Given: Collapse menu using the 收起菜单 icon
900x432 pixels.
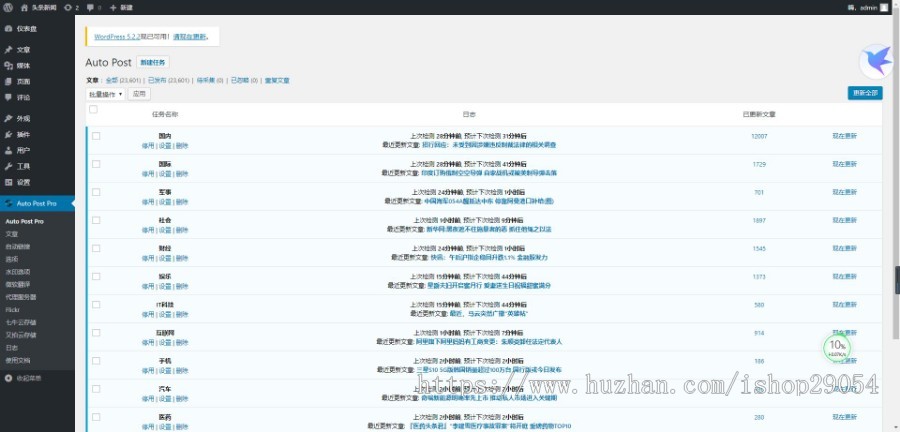Looking at the screenshot, I should [x=8, y=379].
